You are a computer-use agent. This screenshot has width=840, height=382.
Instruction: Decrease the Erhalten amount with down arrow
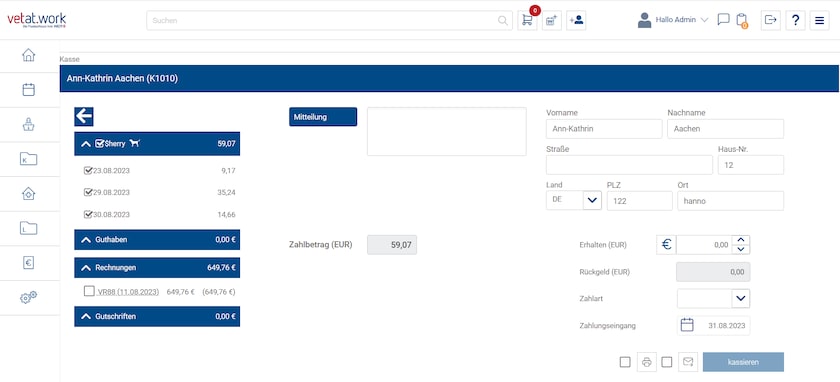741,249
